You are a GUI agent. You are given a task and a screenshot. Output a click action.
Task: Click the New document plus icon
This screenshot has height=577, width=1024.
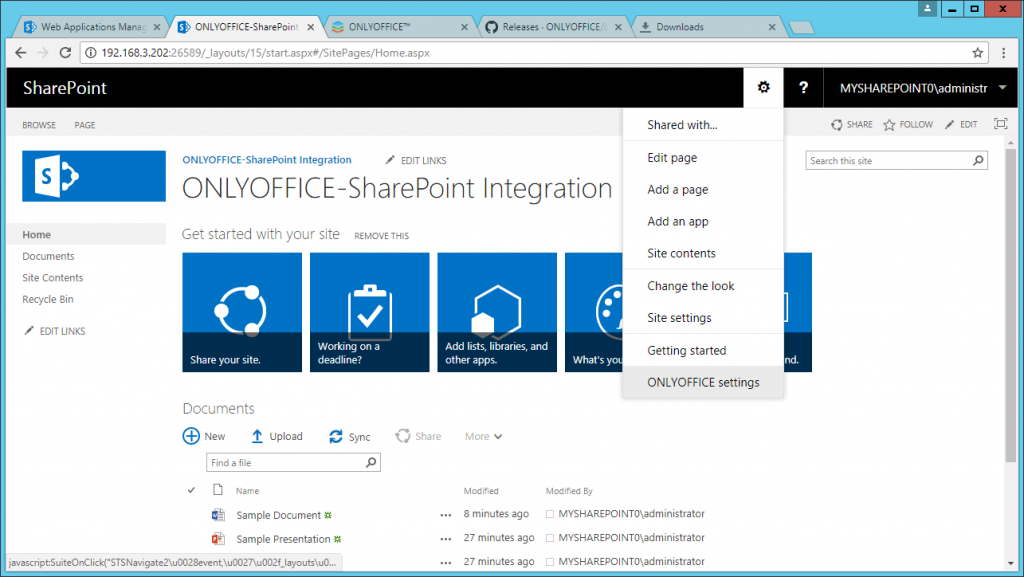[x=191, y=436]
